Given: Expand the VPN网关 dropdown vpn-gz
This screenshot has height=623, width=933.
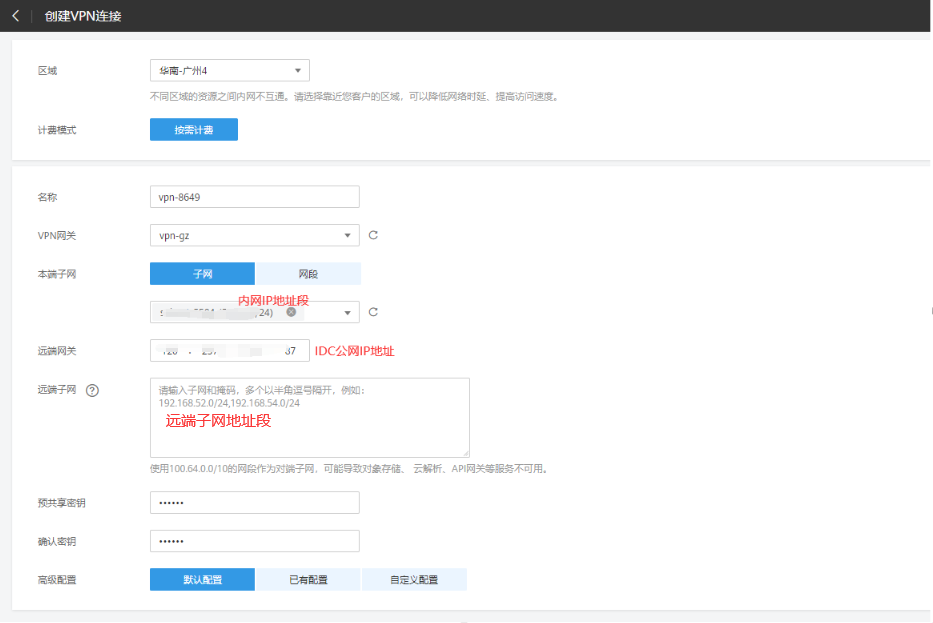Looking at the screenshot, I should [x=347, y=235].
